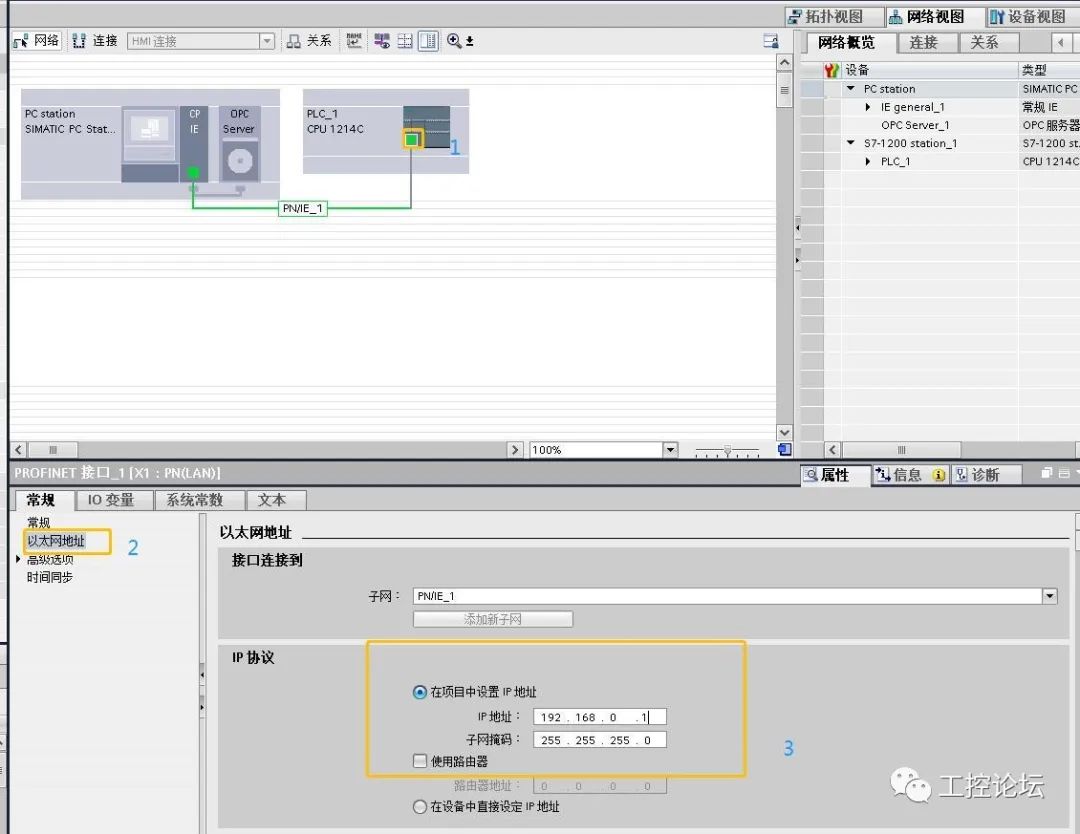Viewport: 1080px width, 834px height.
Task: Click the tab scroll left arrow in the overview panel
Action: pyautogui.click(x=1061, y=43)
